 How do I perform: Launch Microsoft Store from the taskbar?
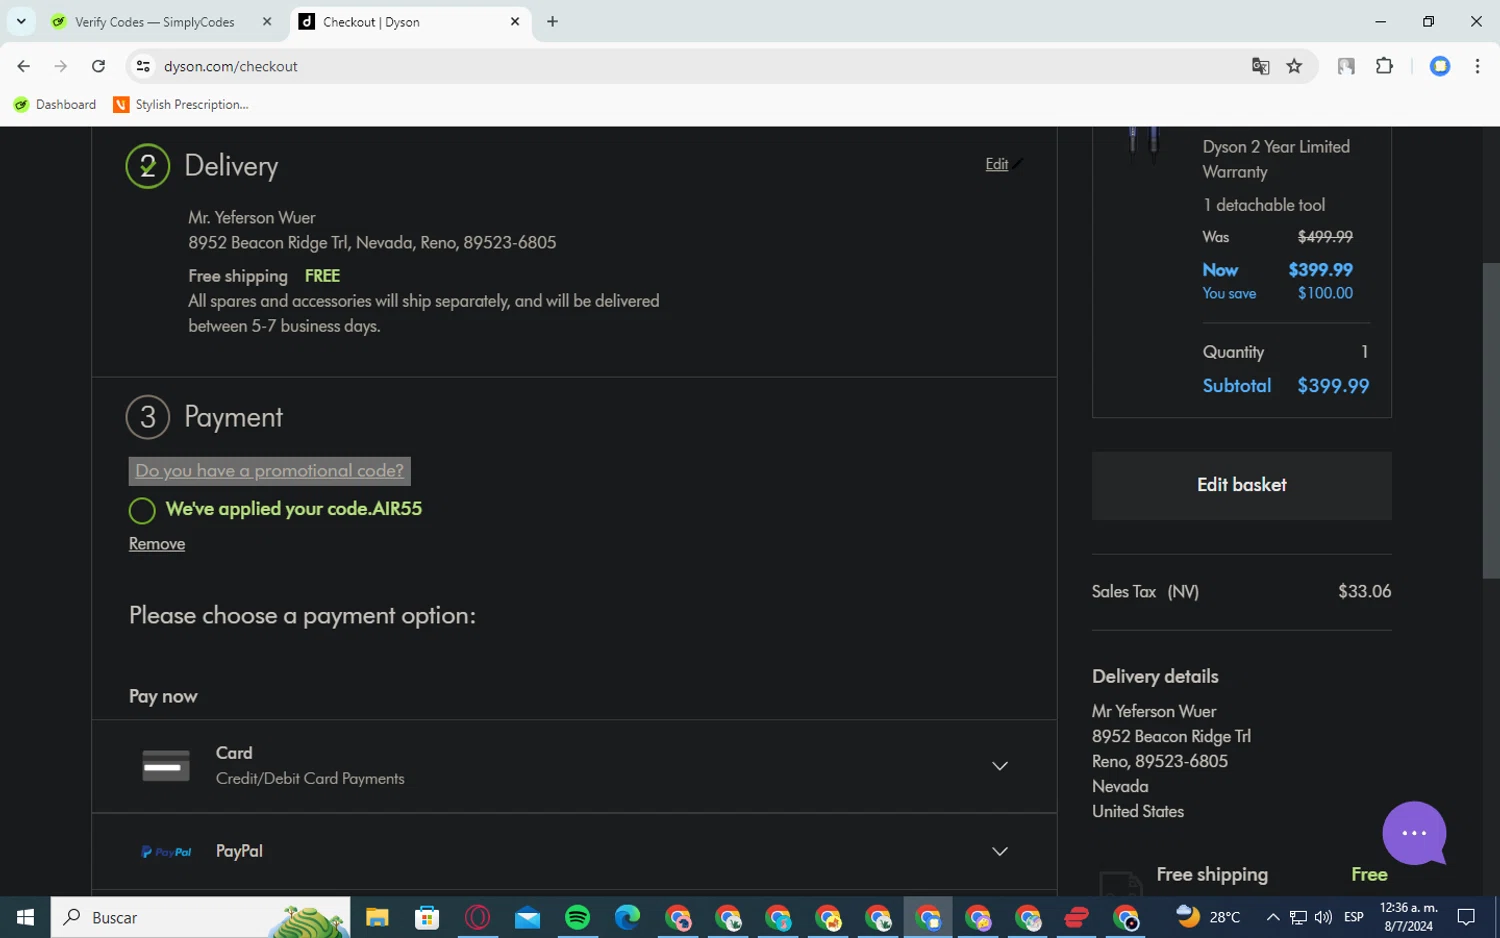pos(427,917)
